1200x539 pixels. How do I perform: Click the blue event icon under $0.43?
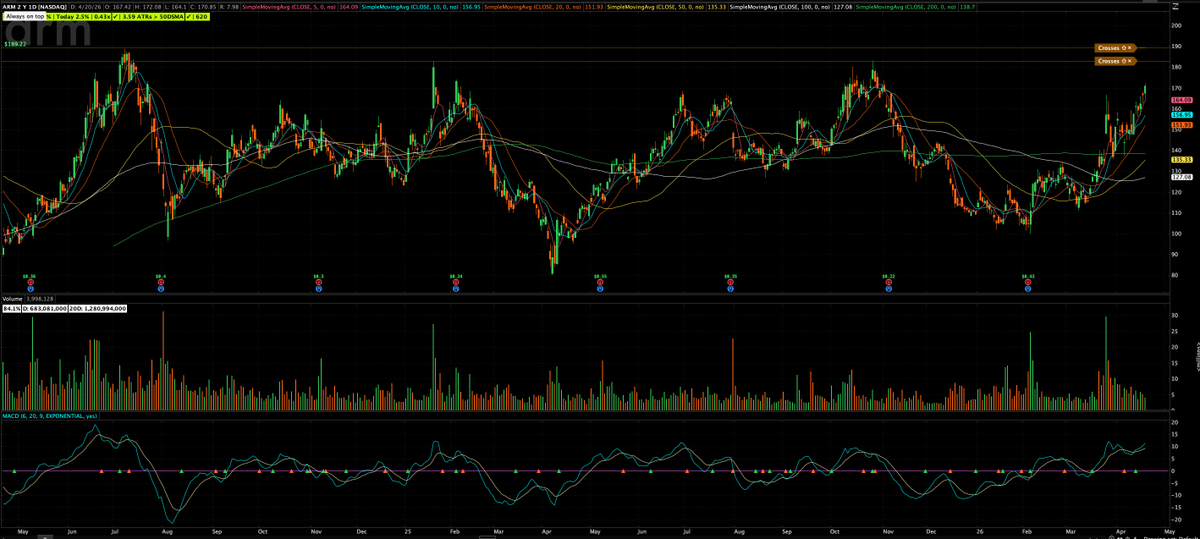pos(1028,289)
